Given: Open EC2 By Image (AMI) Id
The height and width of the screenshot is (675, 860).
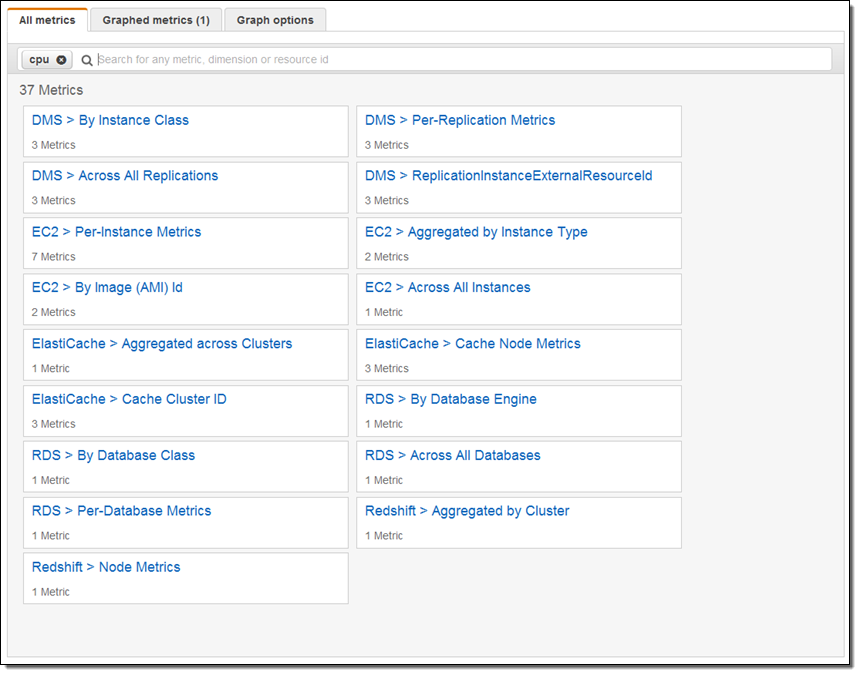Looking at the screenshot, I should coord(107,288).
